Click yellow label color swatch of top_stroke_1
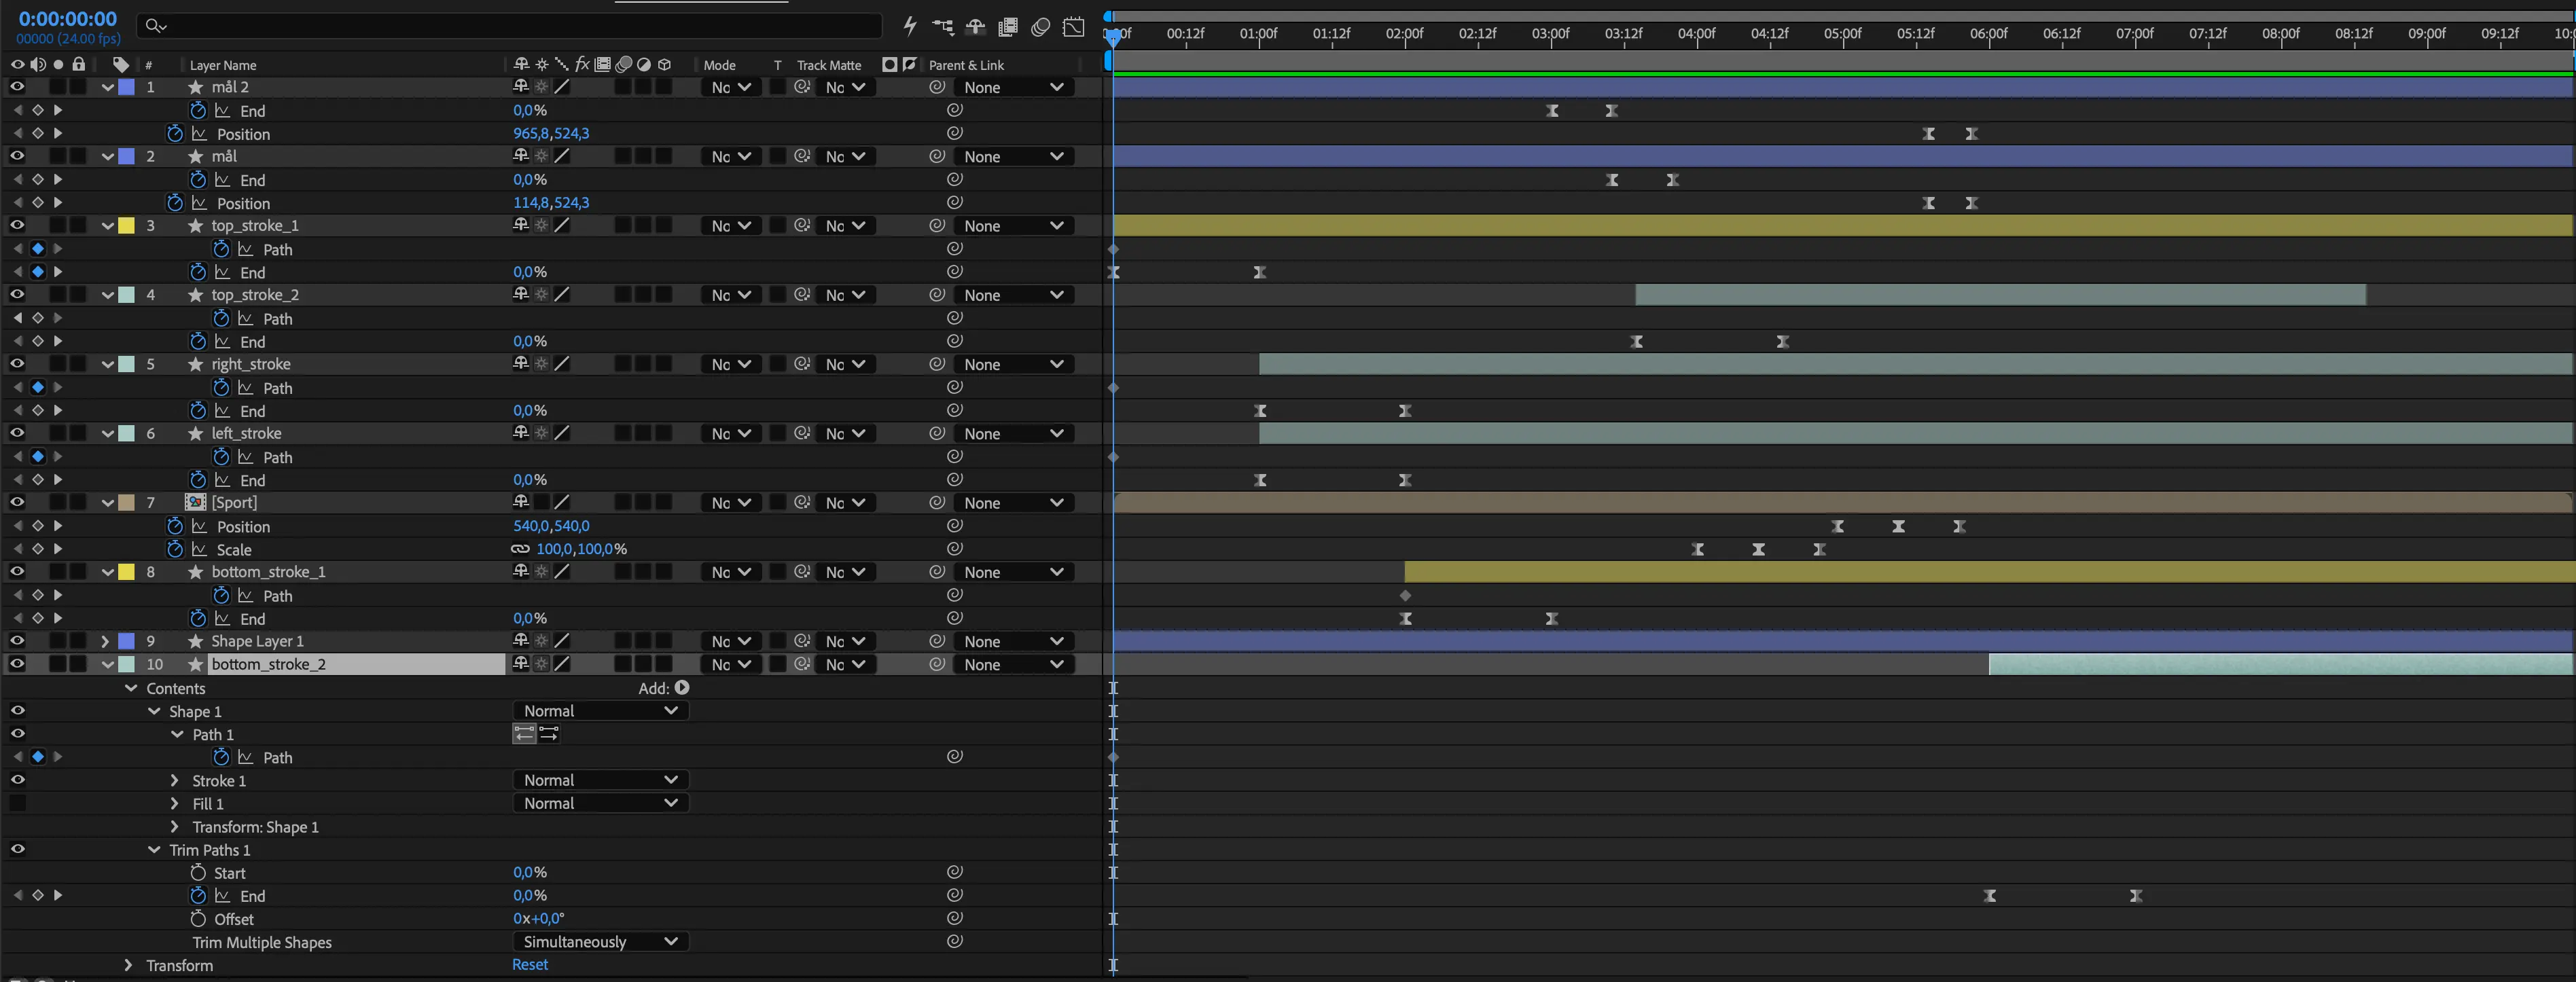This screenshot has width=2576, height=982. 127,226
